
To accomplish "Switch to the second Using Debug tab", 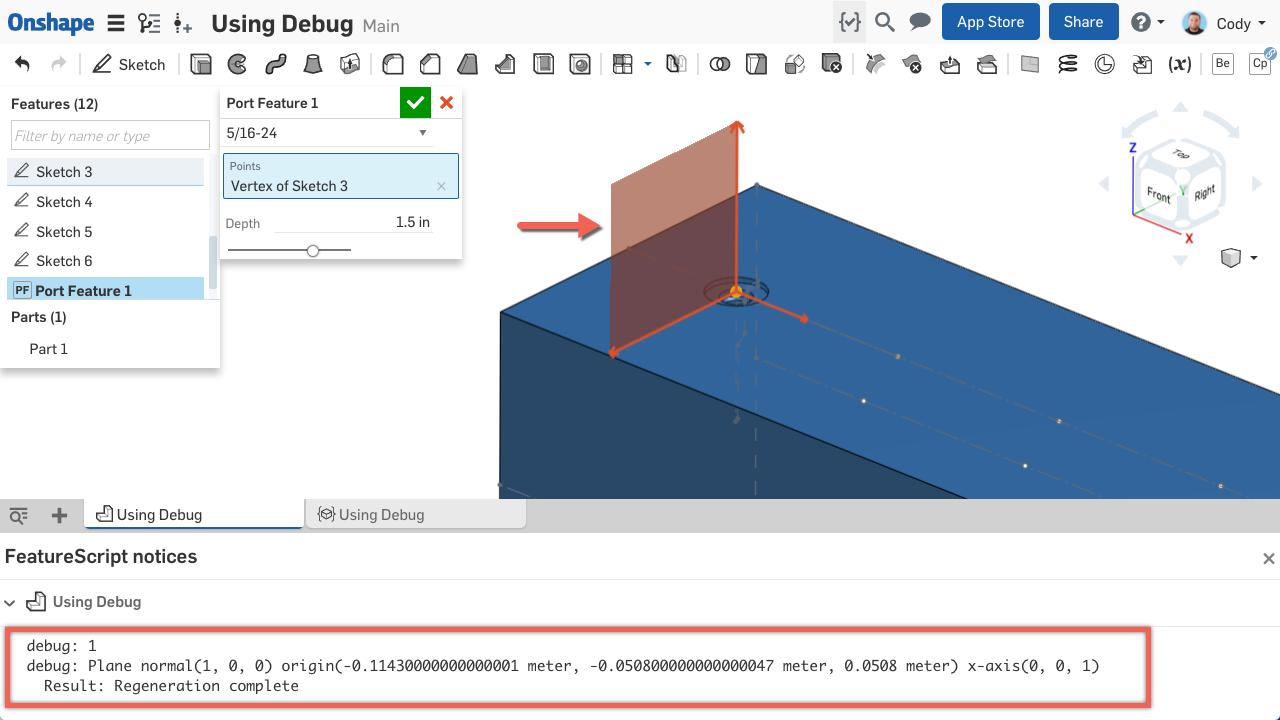I will [x=381, y=515].
